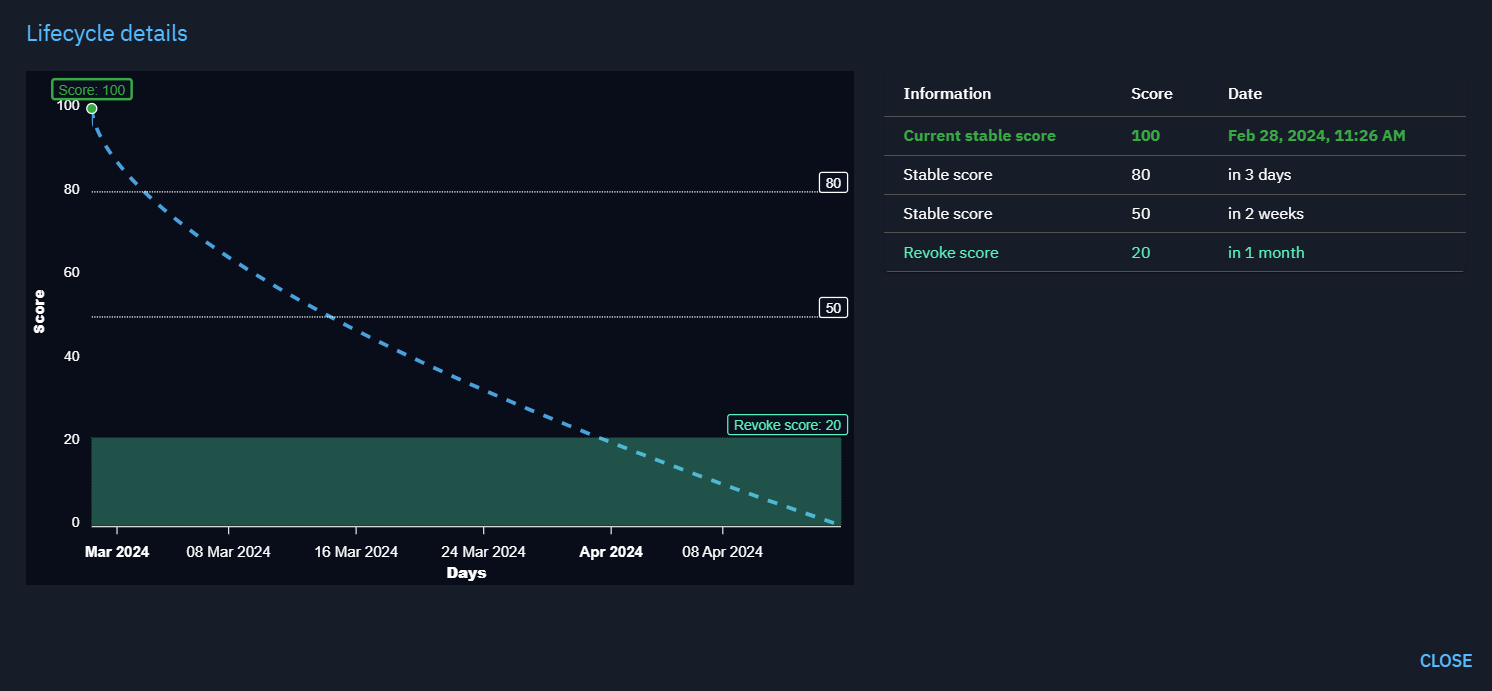Click the 'Mar 2024' x-axis label
This screenshot has width=1492, height=691.
[117, 552]
